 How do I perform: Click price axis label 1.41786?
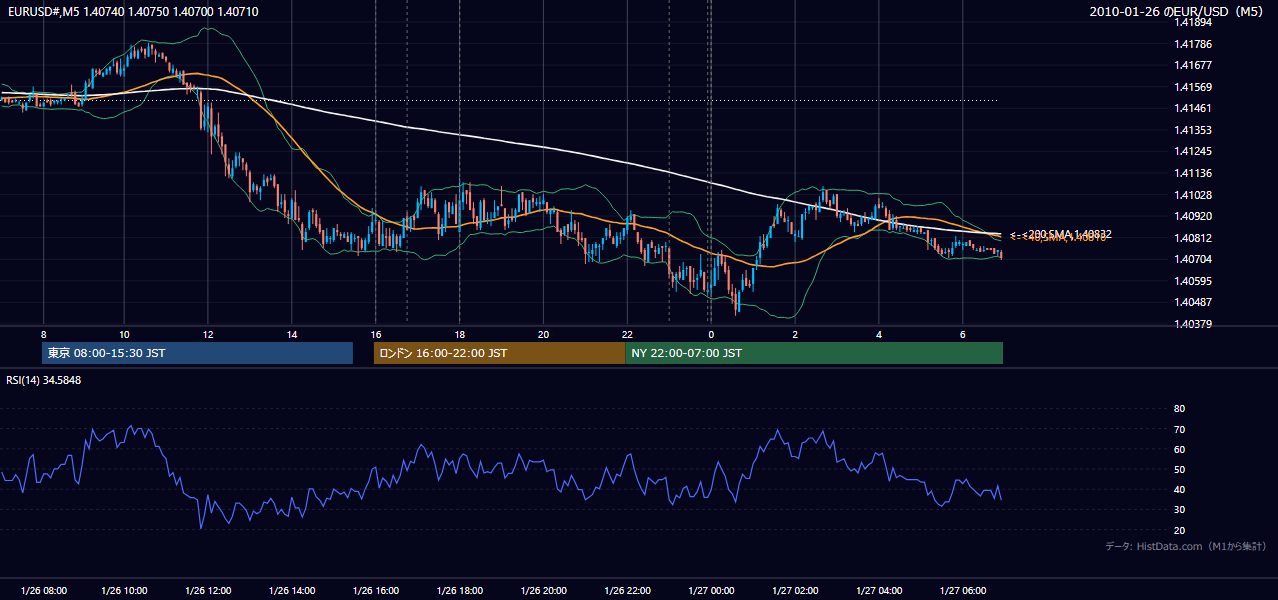pyautogui.click(x=1192, y=44)
